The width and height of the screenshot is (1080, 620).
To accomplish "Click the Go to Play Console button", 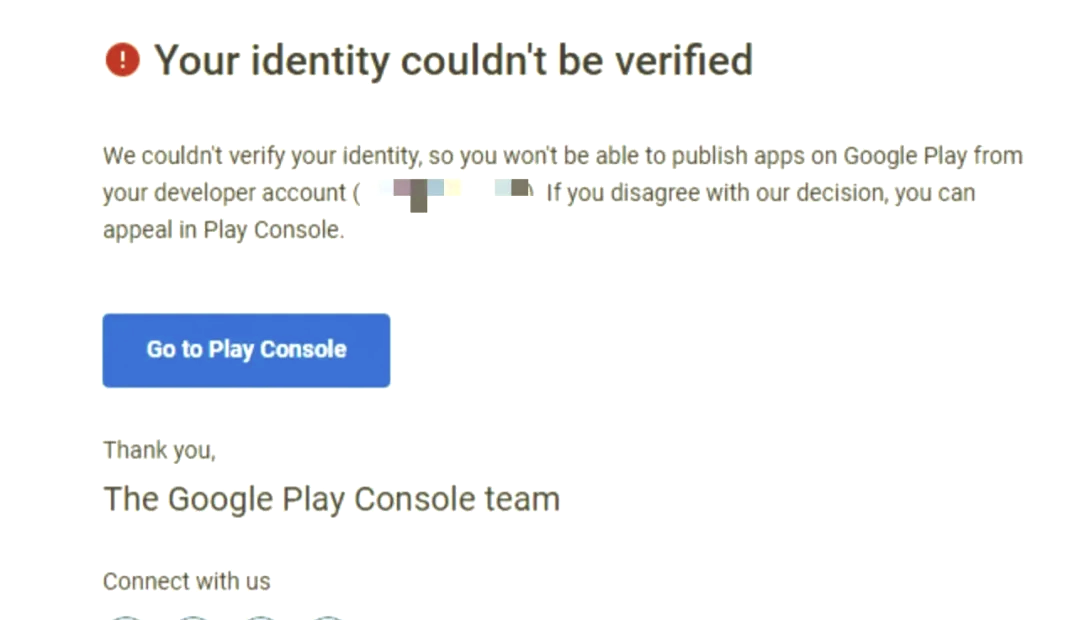I will (x=246, y=350).
